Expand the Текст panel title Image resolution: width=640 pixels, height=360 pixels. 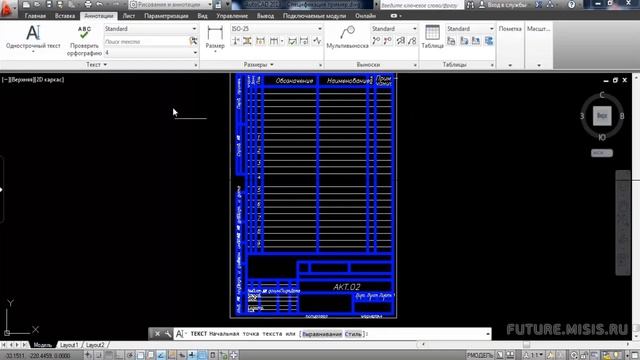(x=96, y=64)
